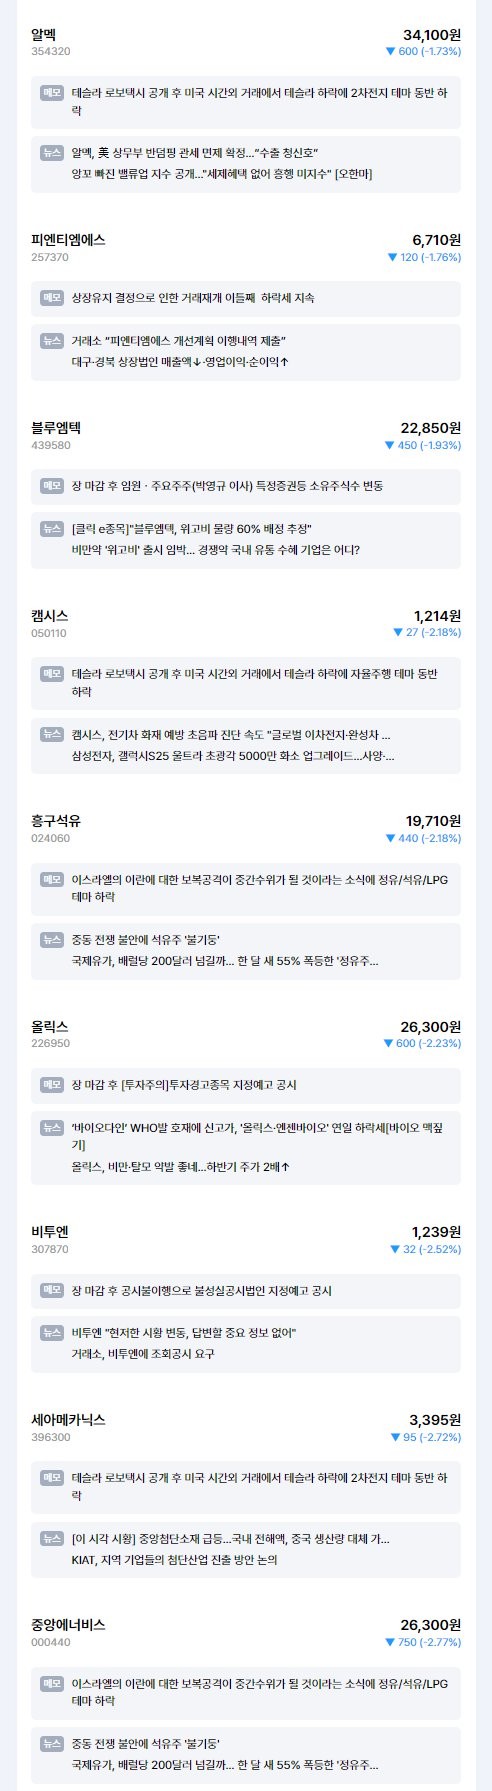Open 블루엠텍 위고비 물량 60% news

point(192,528)
